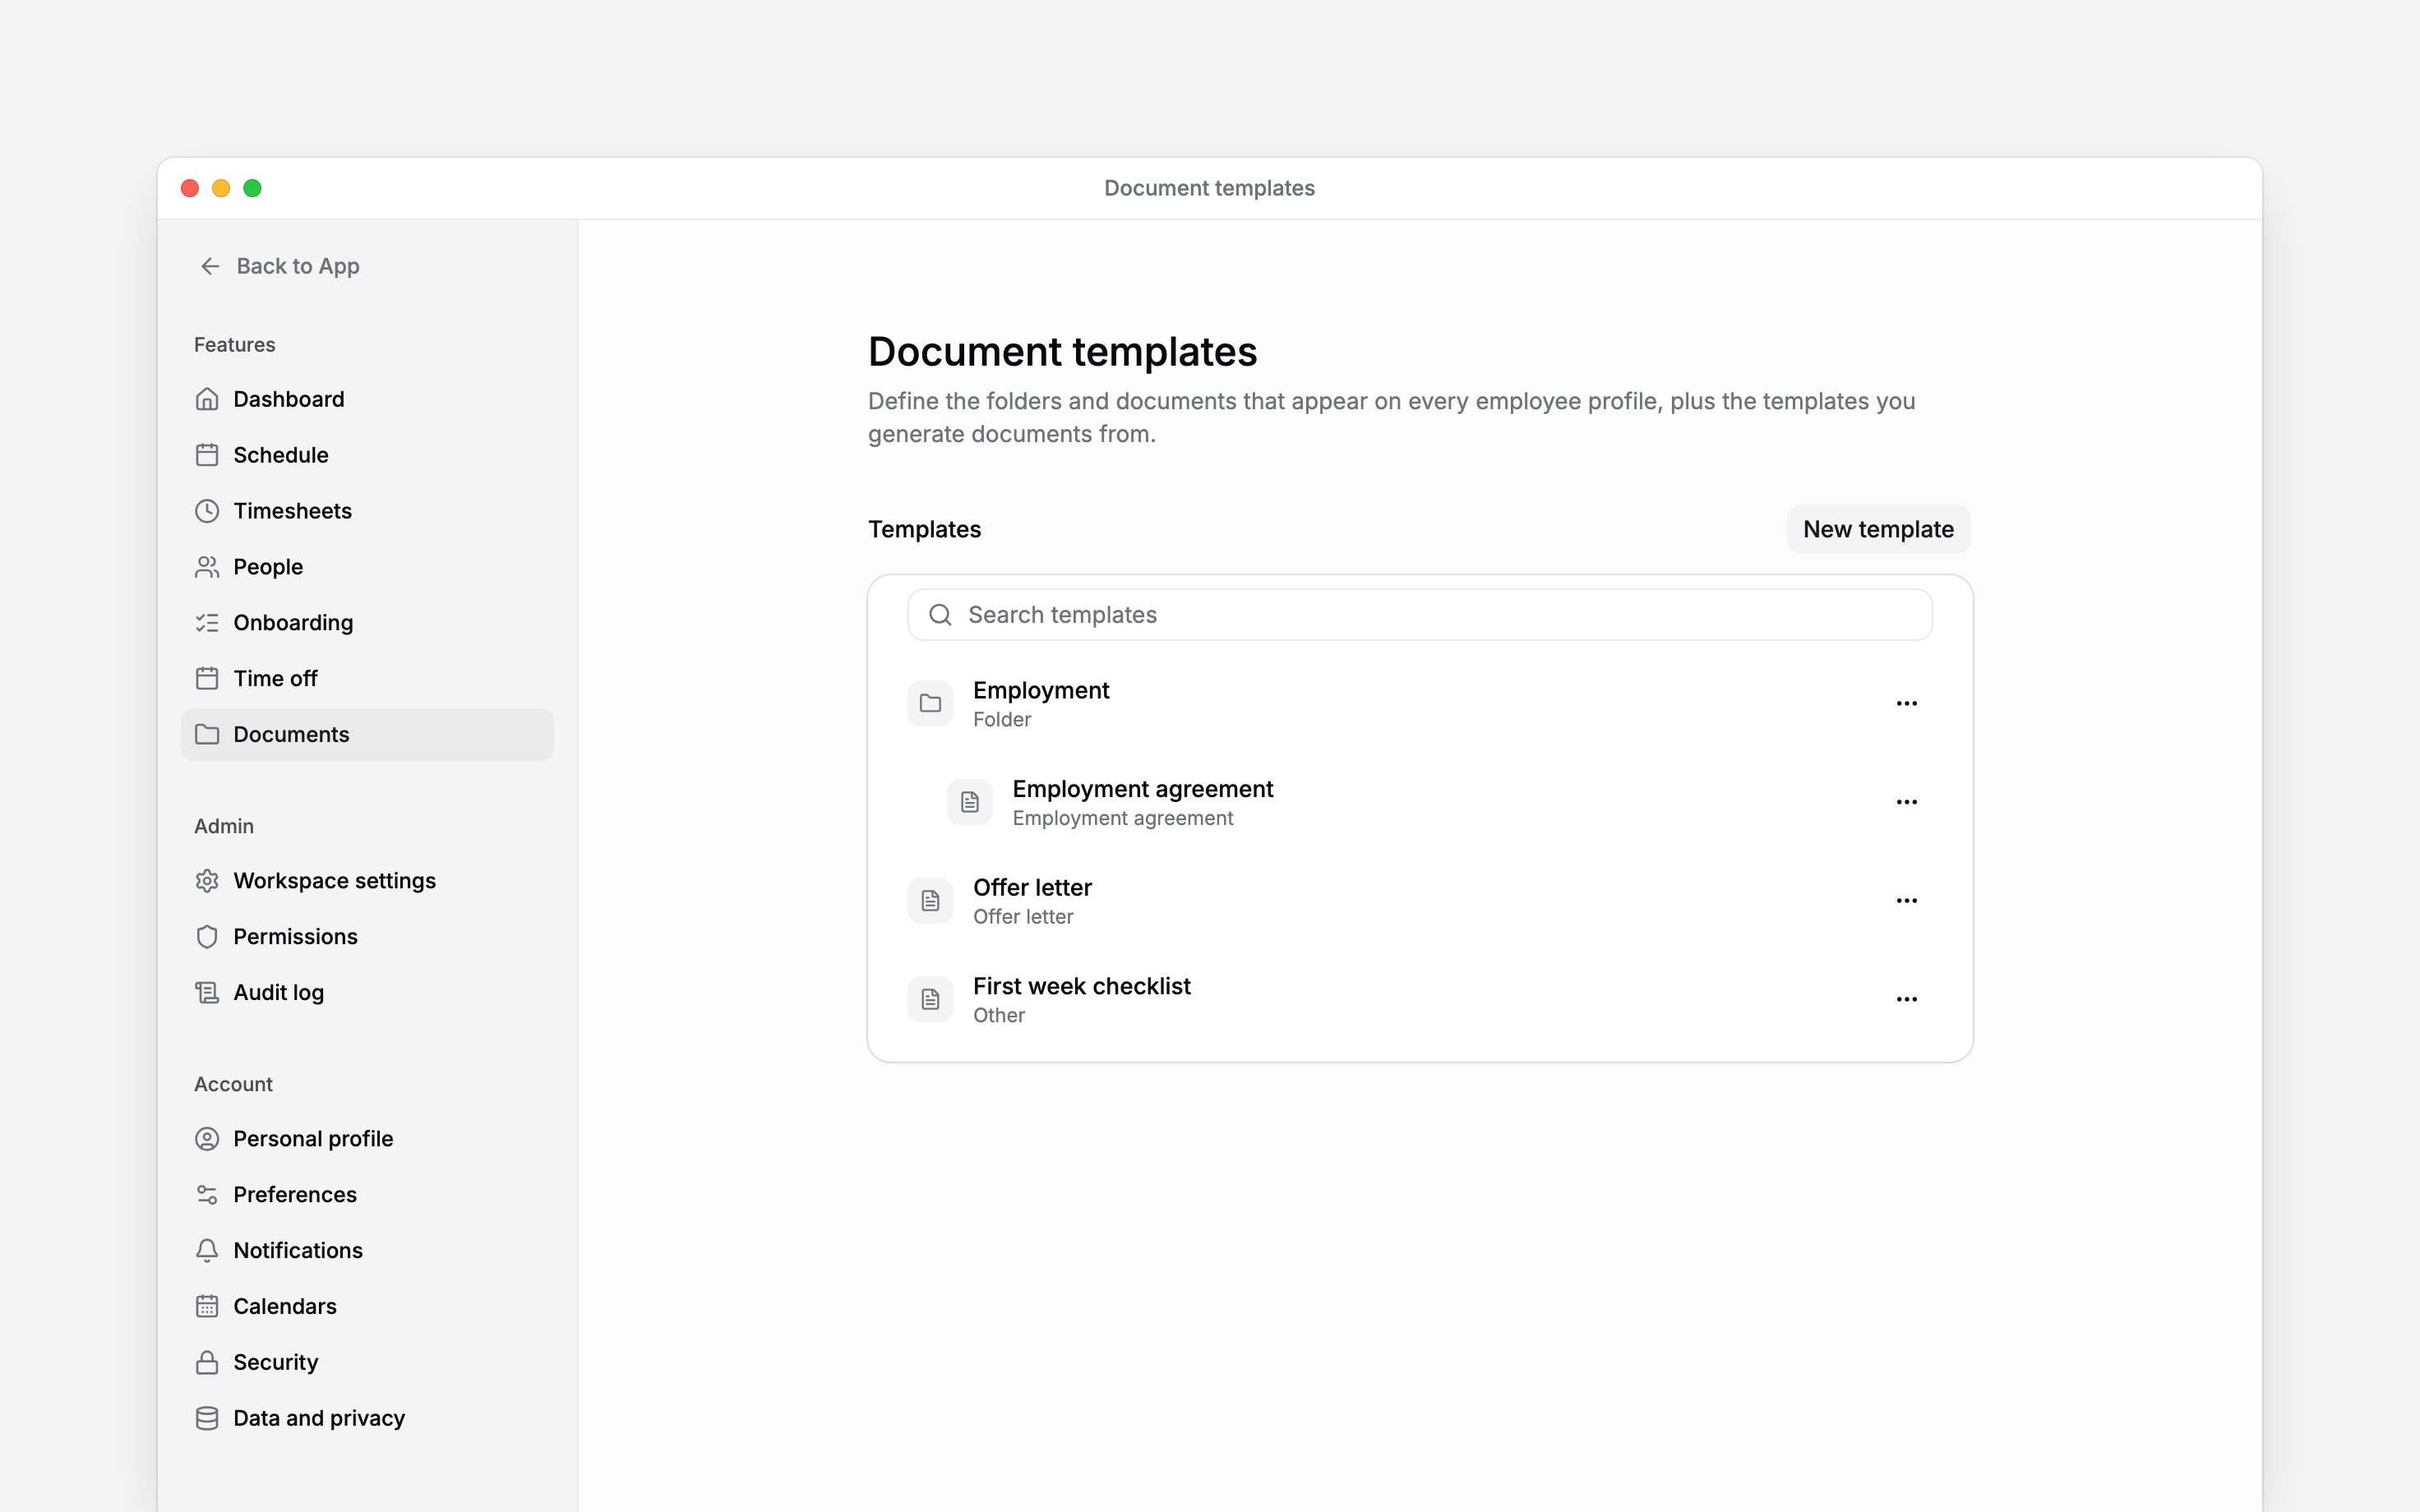Click the Workspace settings gear icon
The width and height of the screenshot is (2420, 1512).
pos(207,881)
